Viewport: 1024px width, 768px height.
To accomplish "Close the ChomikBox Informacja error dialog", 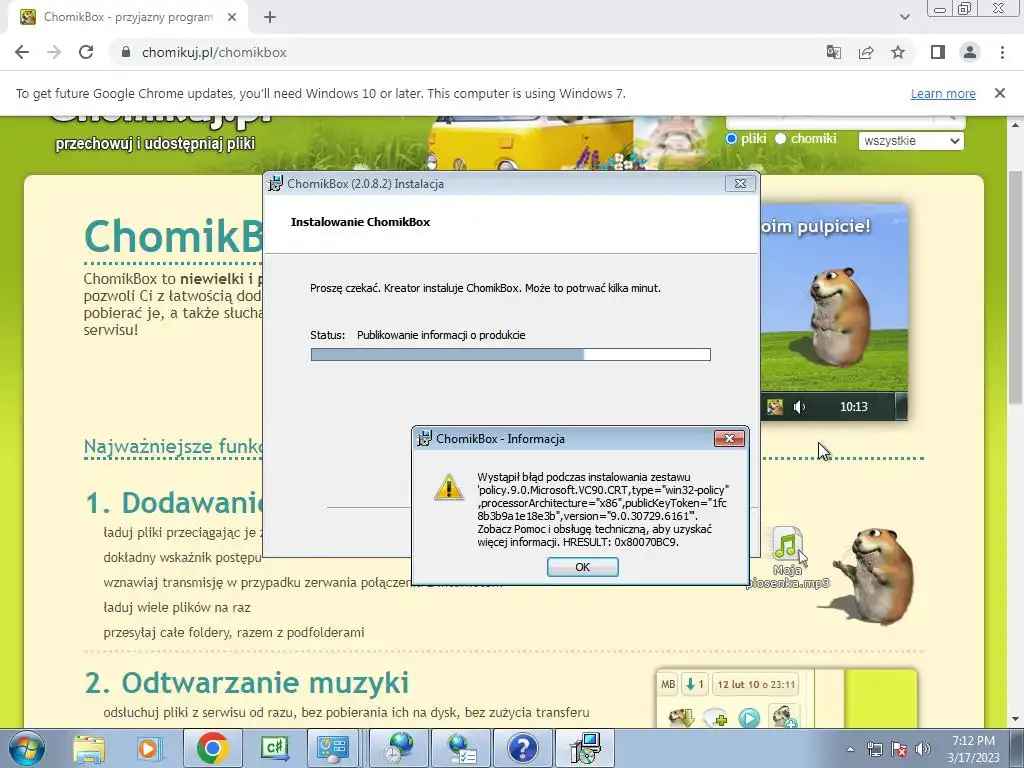I will (x=729, y=438).
